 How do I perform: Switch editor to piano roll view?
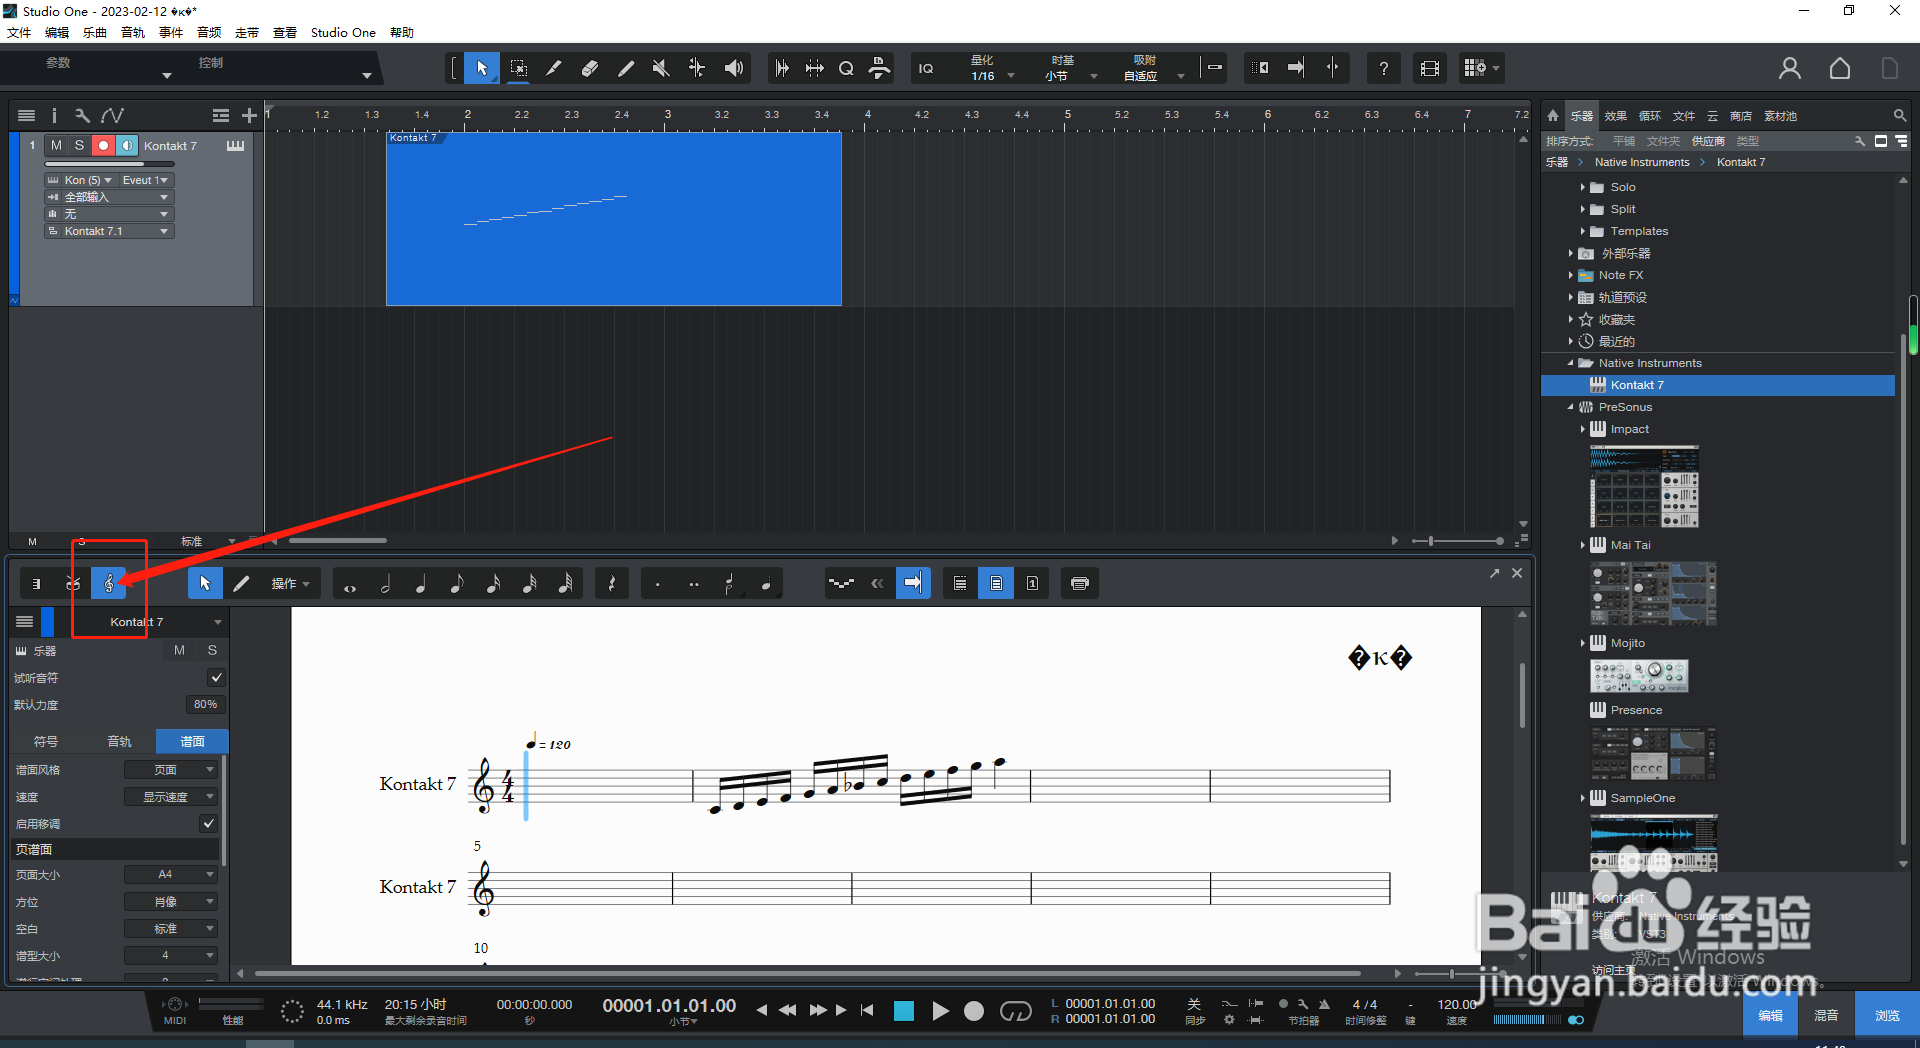click(37, 583)
